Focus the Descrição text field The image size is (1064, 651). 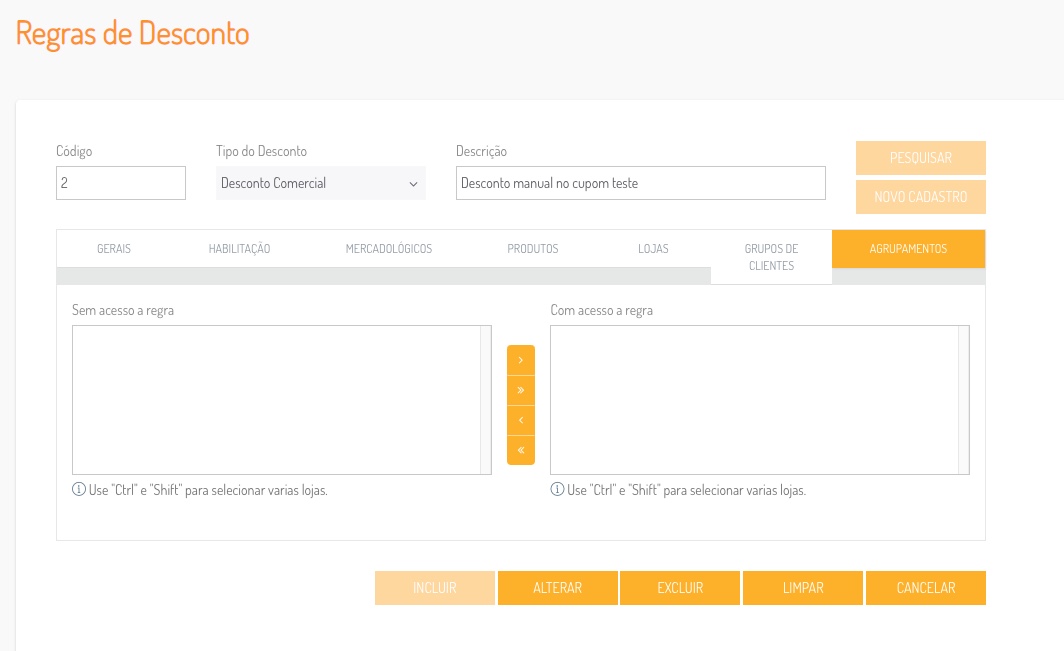coord(640,183)
